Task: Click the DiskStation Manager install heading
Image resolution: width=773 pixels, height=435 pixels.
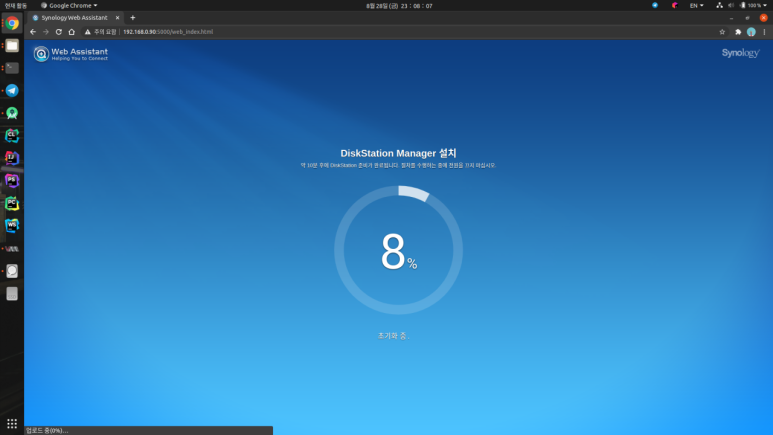Action: [398, 153]
